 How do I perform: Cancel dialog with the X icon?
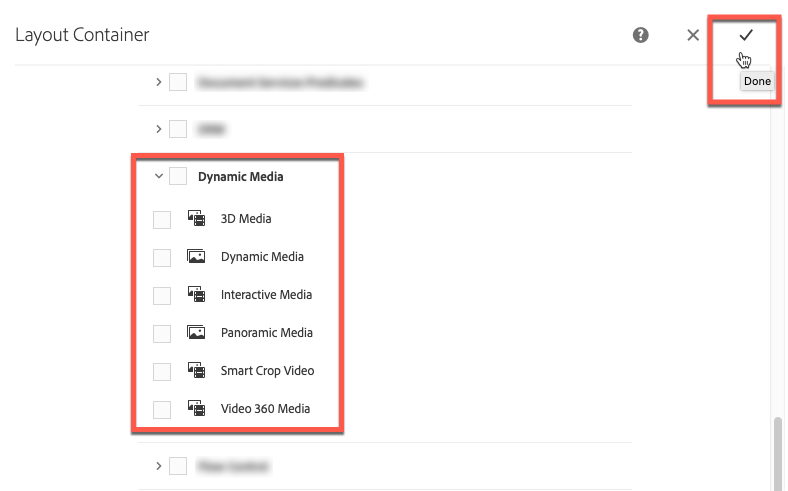(693, 35)
